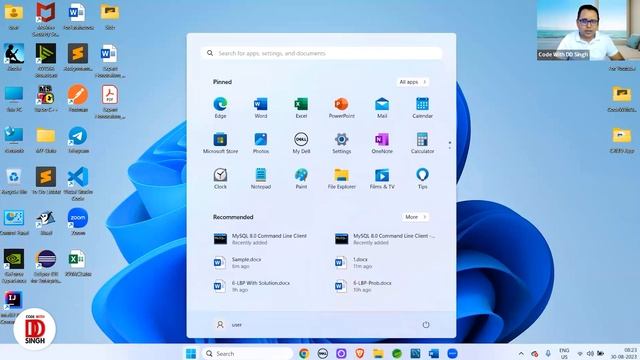This screenshot has height=360, width=640.
Task: Click the Windows Start button on taskbar
Action: [191, 353]
